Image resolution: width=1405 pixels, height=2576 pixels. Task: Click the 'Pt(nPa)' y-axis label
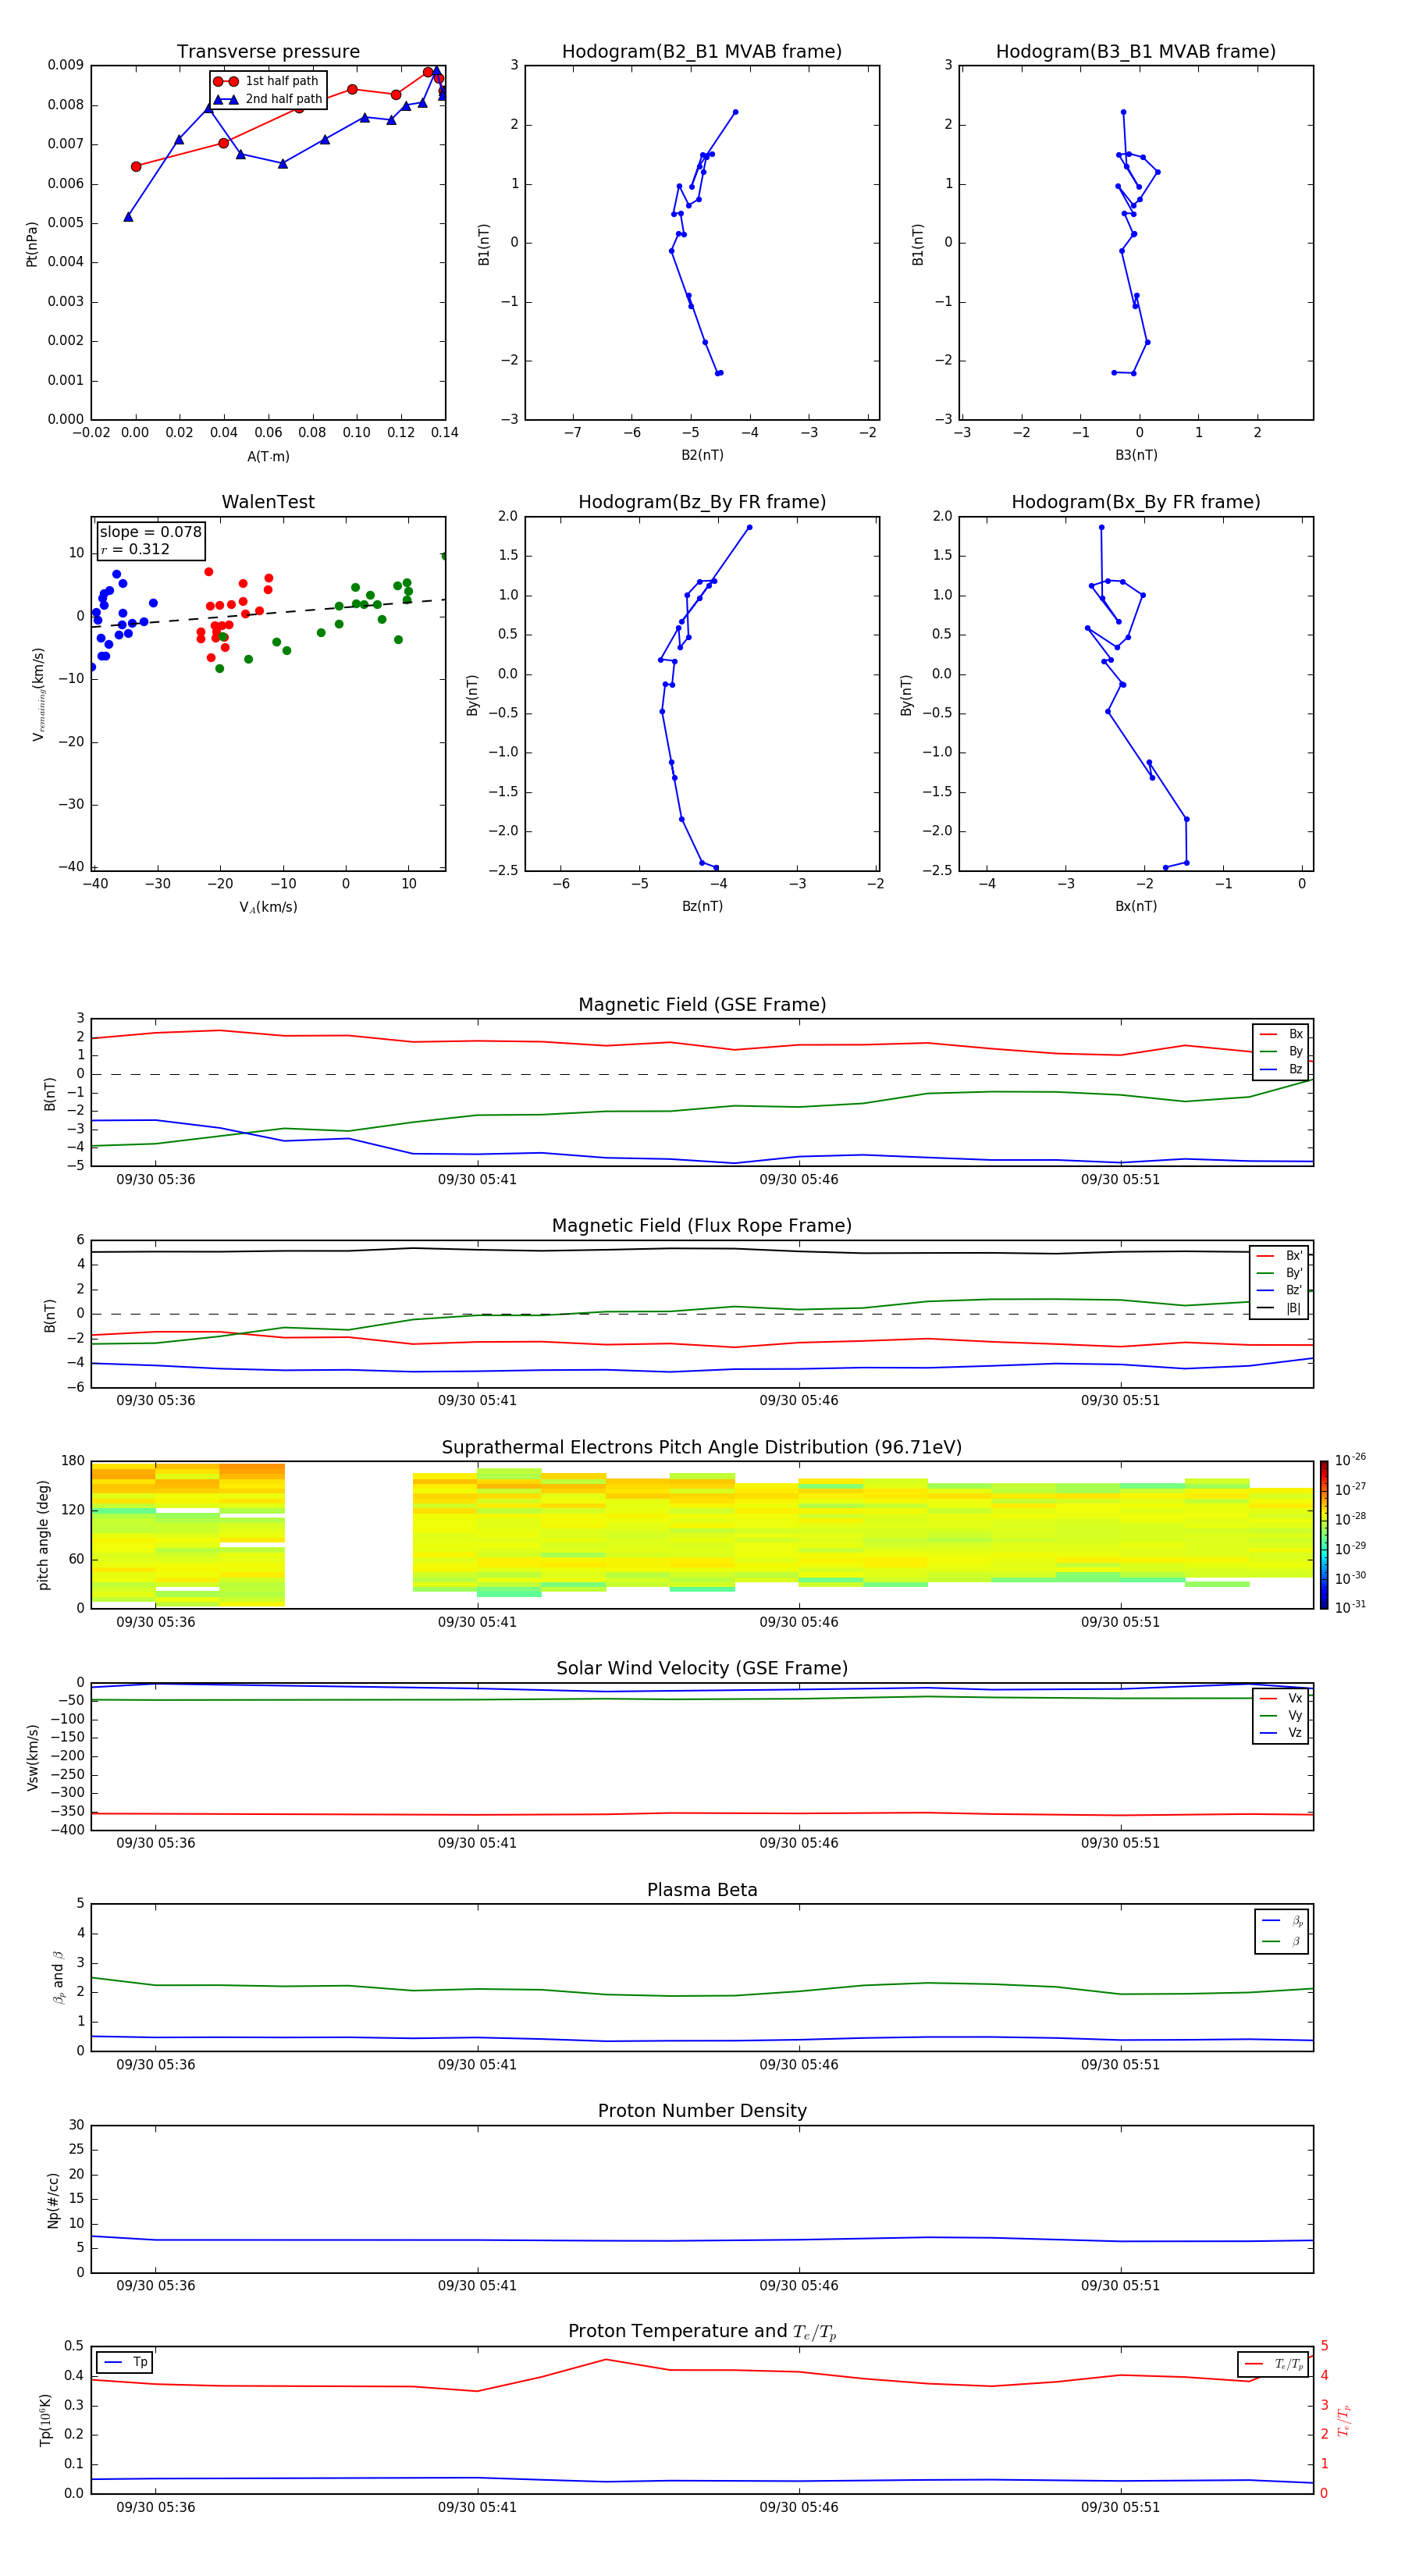[x=32, y=244]
